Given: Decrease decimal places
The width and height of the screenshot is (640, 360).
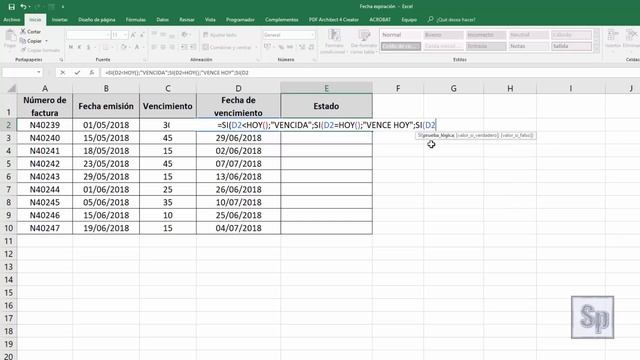Looking at the screenshot, I should tap(311, 47).
